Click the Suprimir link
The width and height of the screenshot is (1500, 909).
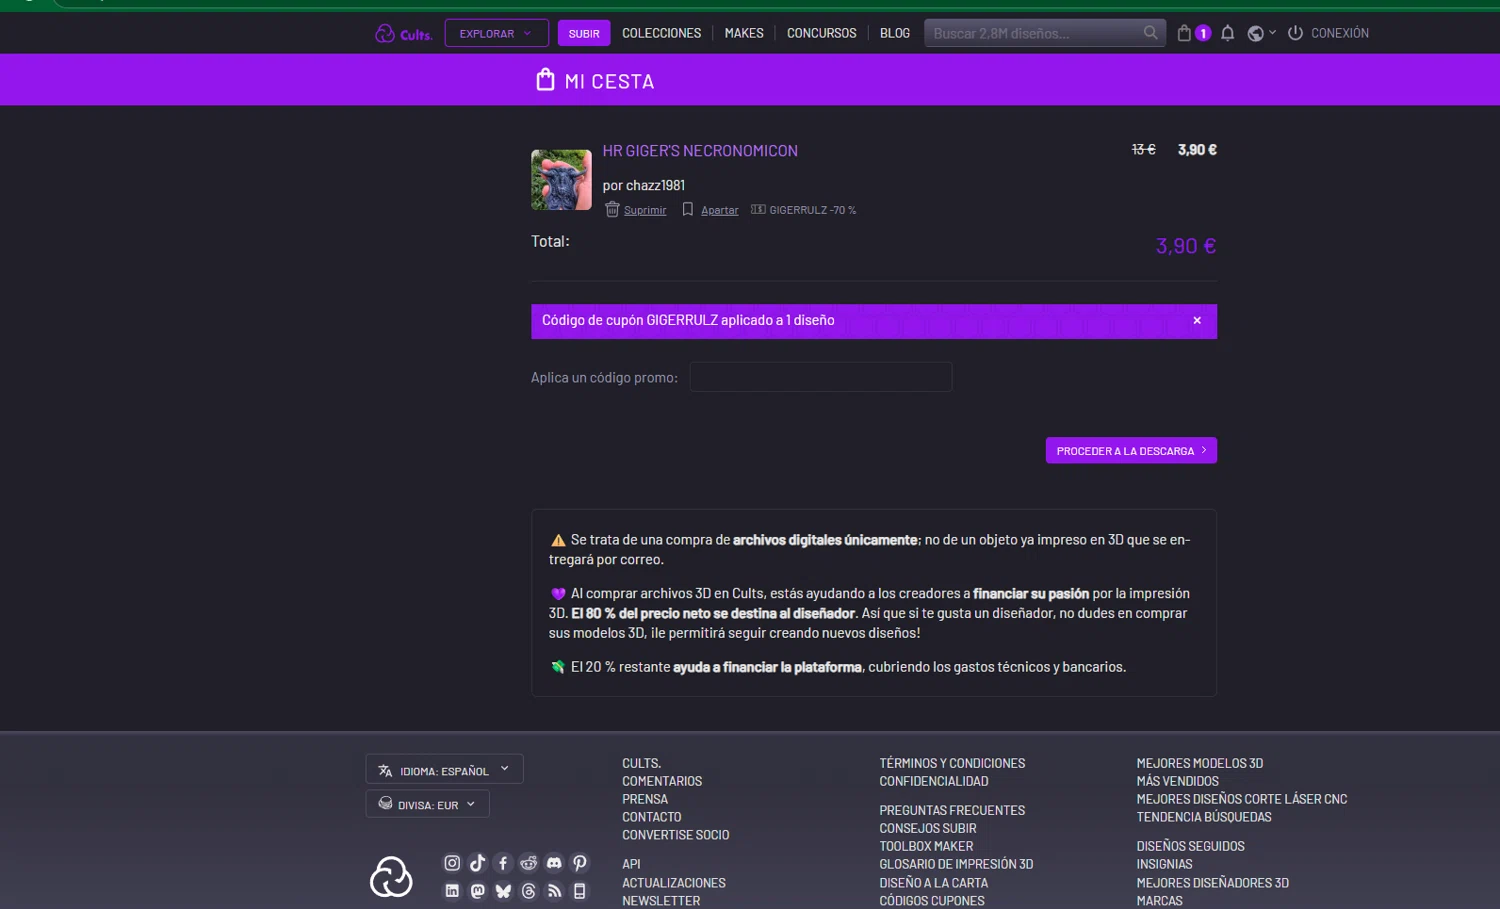(x=645, y=210)
